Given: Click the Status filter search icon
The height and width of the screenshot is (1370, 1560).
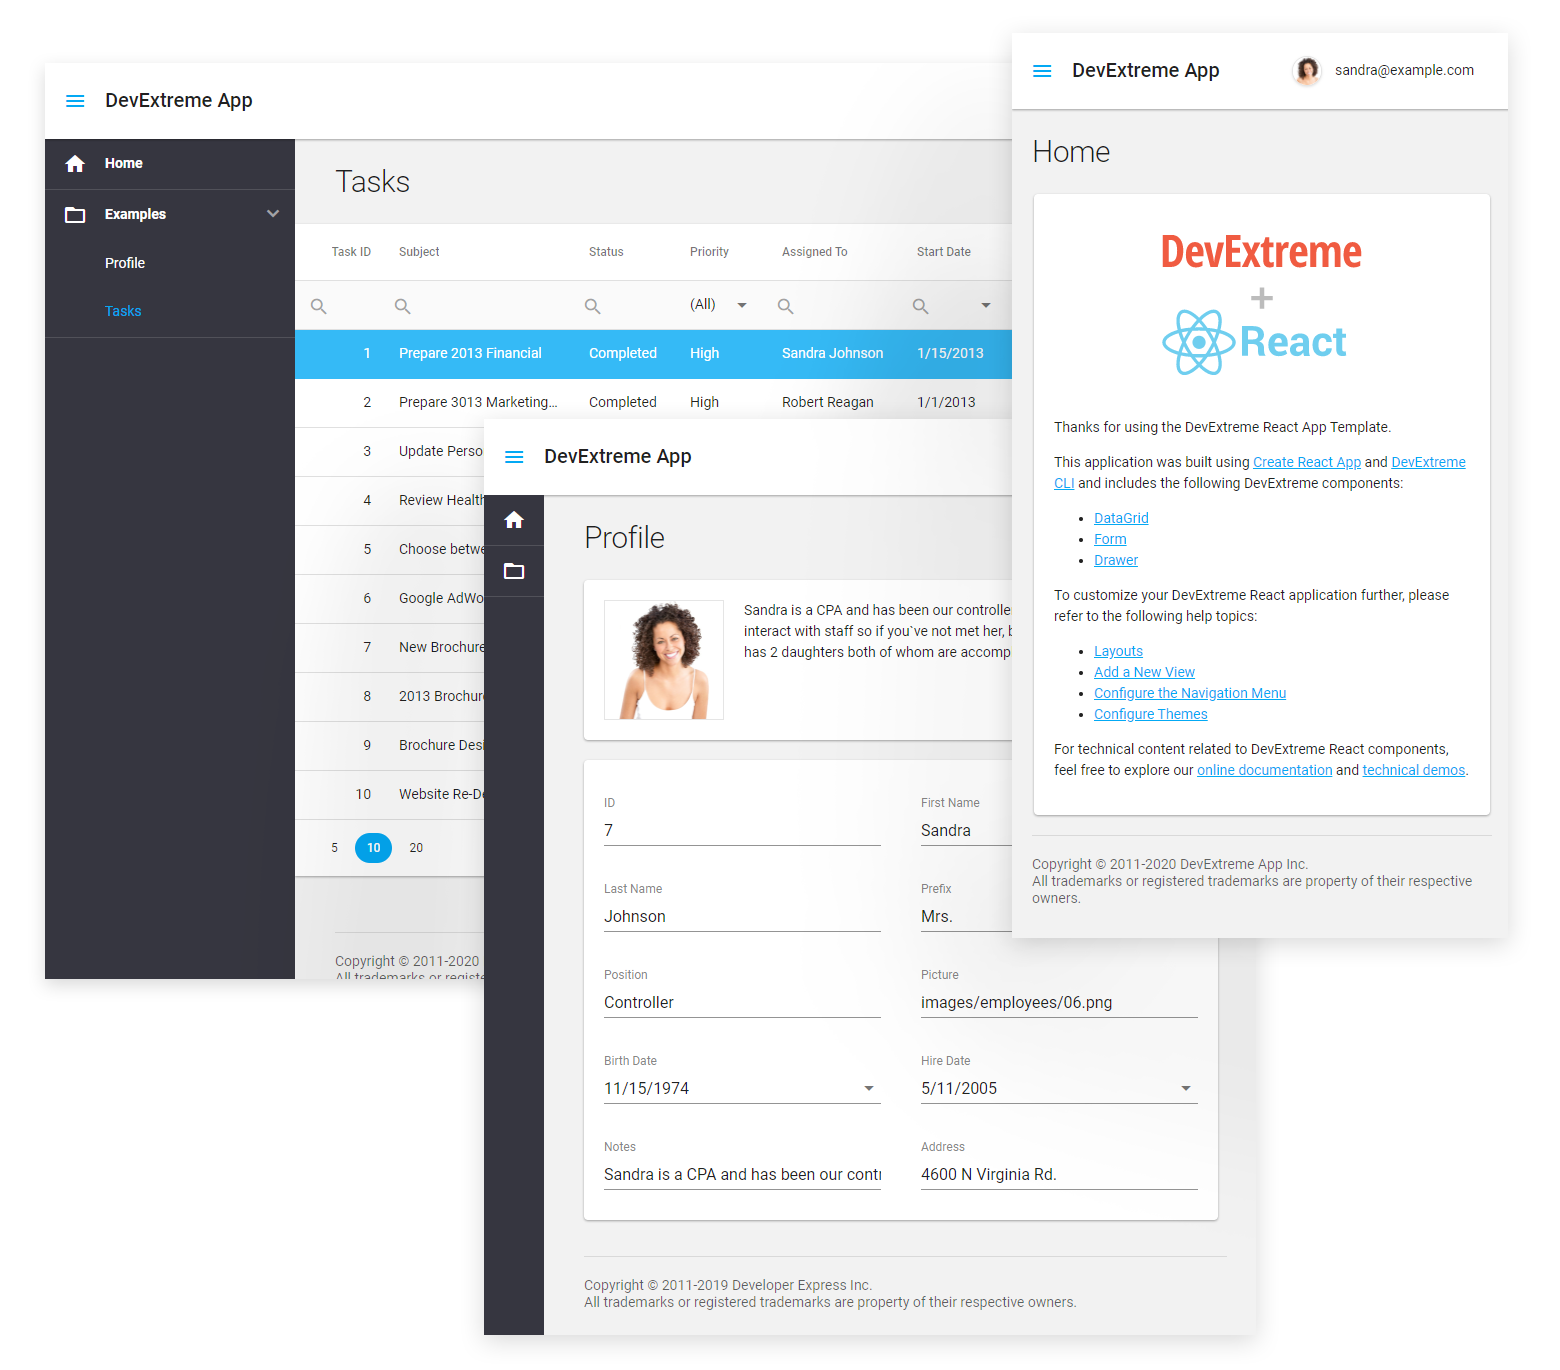Looking at the screenshot, I should [593, 306].
